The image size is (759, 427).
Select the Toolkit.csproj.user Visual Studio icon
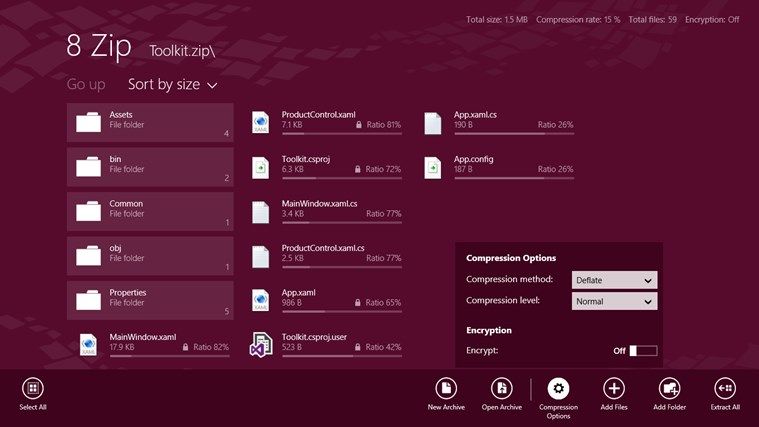[261, 344]
